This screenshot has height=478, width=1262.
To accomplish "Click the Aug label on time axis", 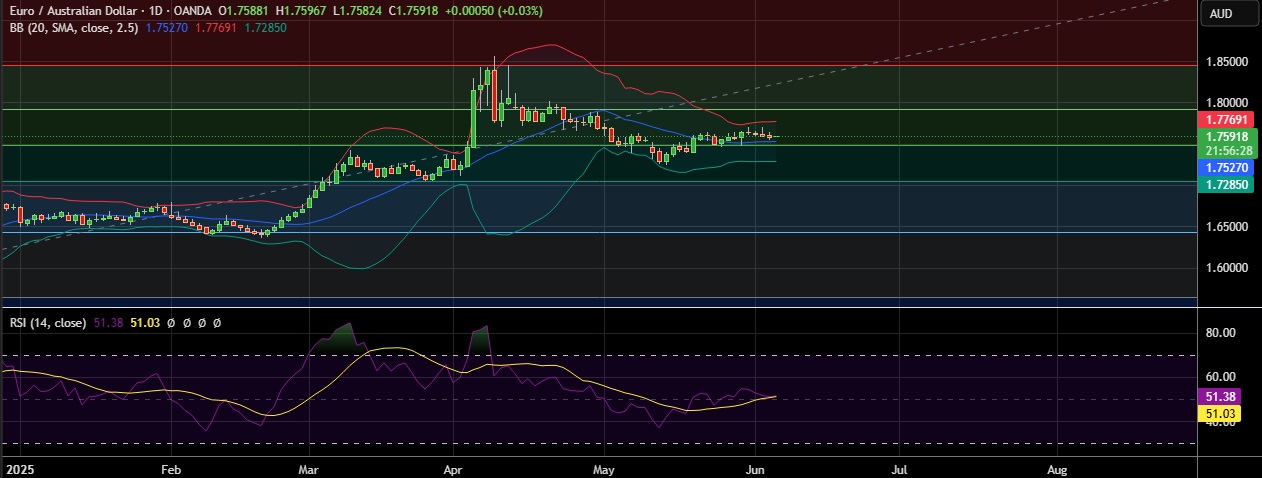I will (x=1055, y=468).
